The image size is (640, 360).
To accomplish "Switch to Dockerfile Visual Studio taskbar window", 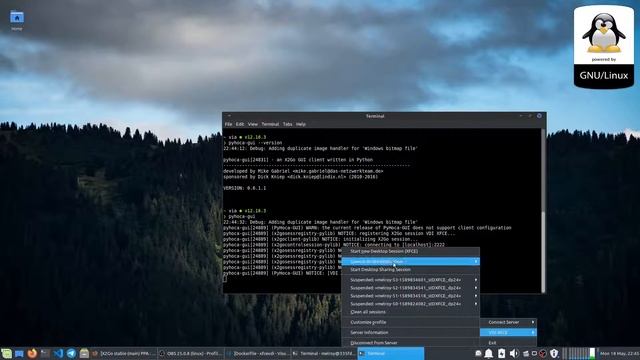I will click(257, 353).
